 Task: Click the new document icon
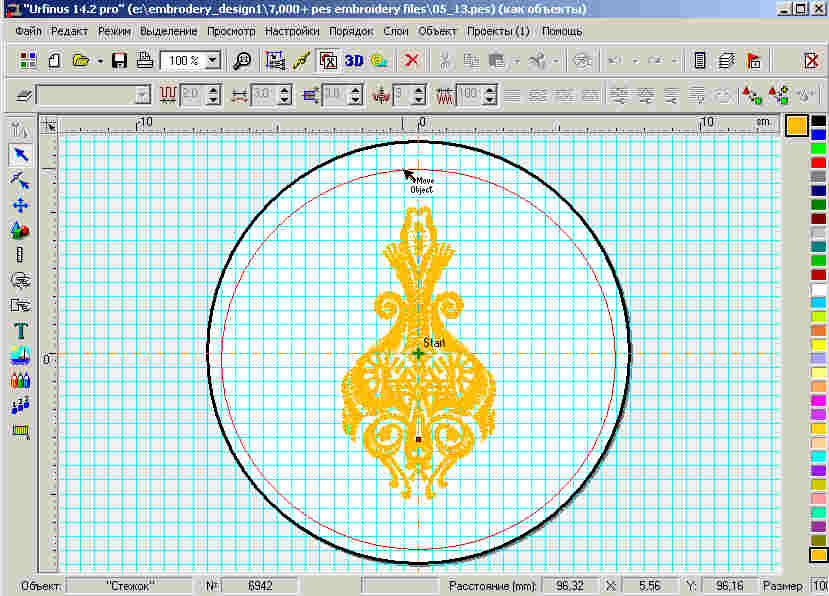coord(55,61)
